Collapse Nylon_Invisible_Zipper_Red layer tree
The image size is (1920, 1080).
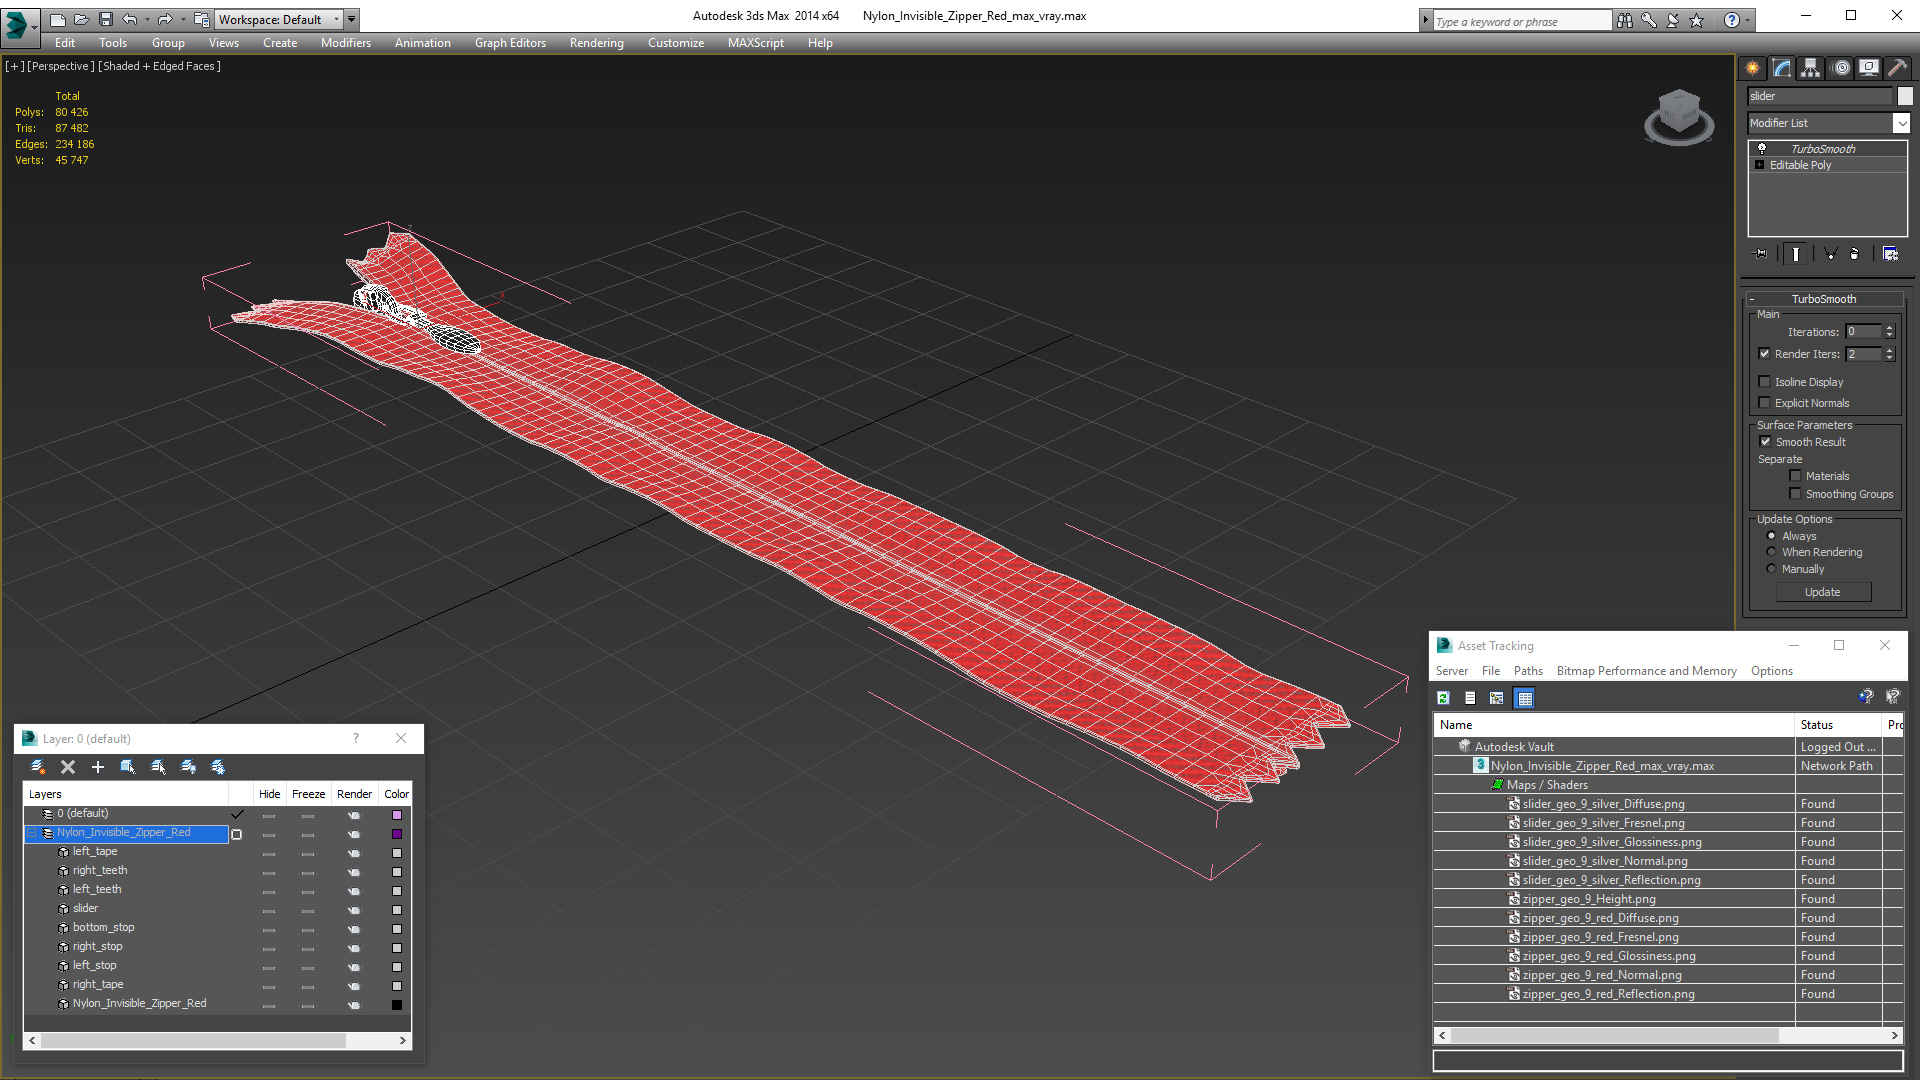(x=32, y=833)
